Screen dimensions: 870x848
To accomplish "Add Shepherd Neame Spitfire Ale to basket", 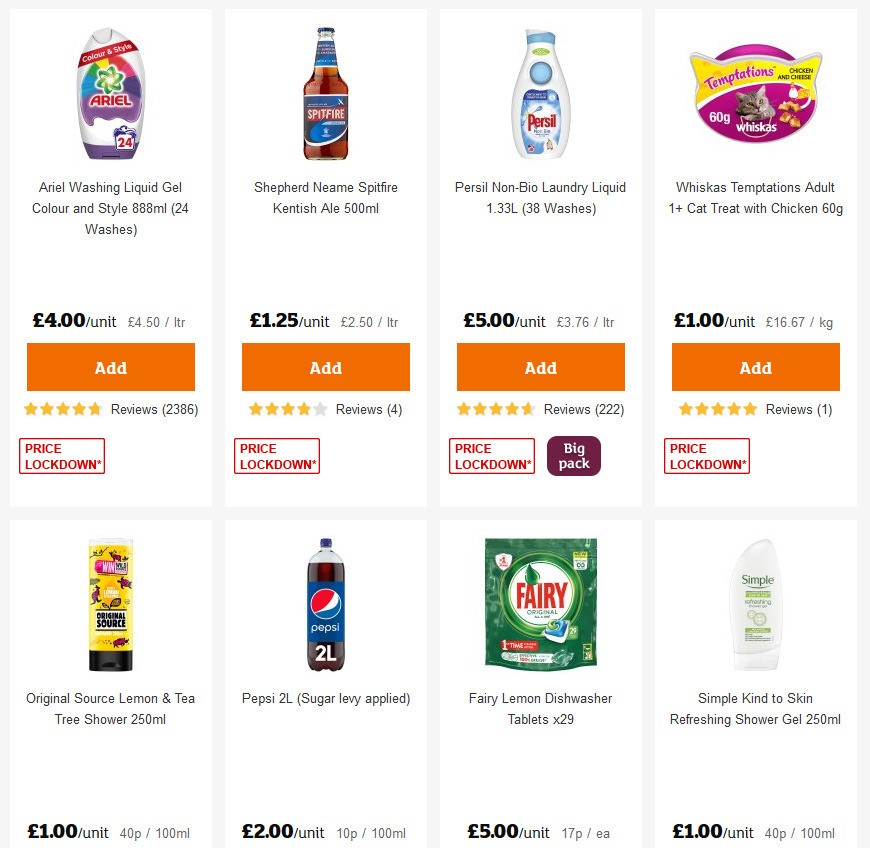I will click(x=325, y=367).
